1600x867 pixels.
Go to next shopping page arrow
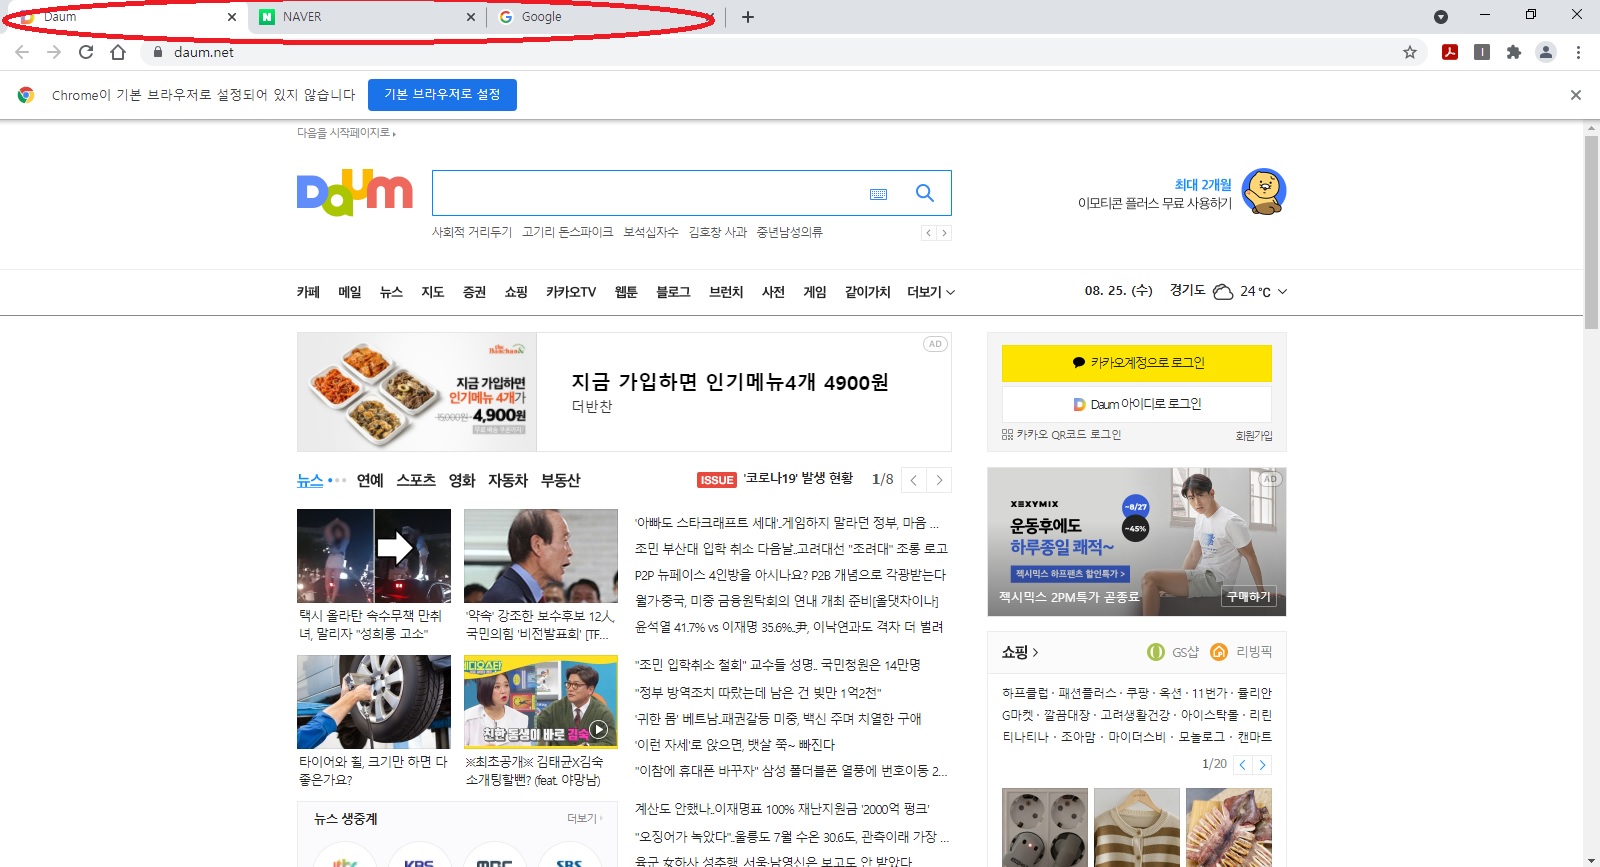(x=1263, y=765)
